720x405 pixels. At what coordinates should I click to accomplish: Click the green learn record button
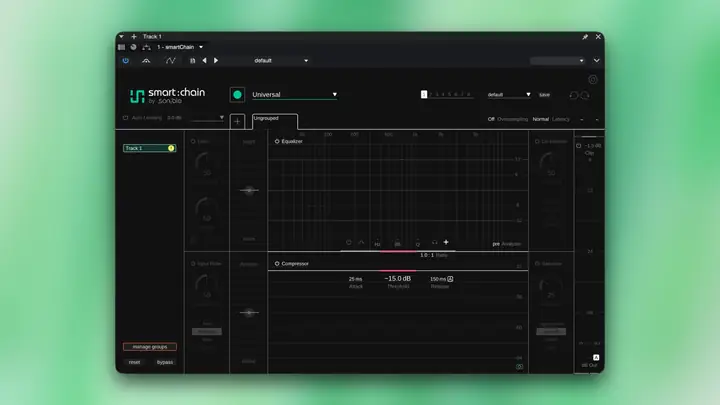click(x=237, y=95)
